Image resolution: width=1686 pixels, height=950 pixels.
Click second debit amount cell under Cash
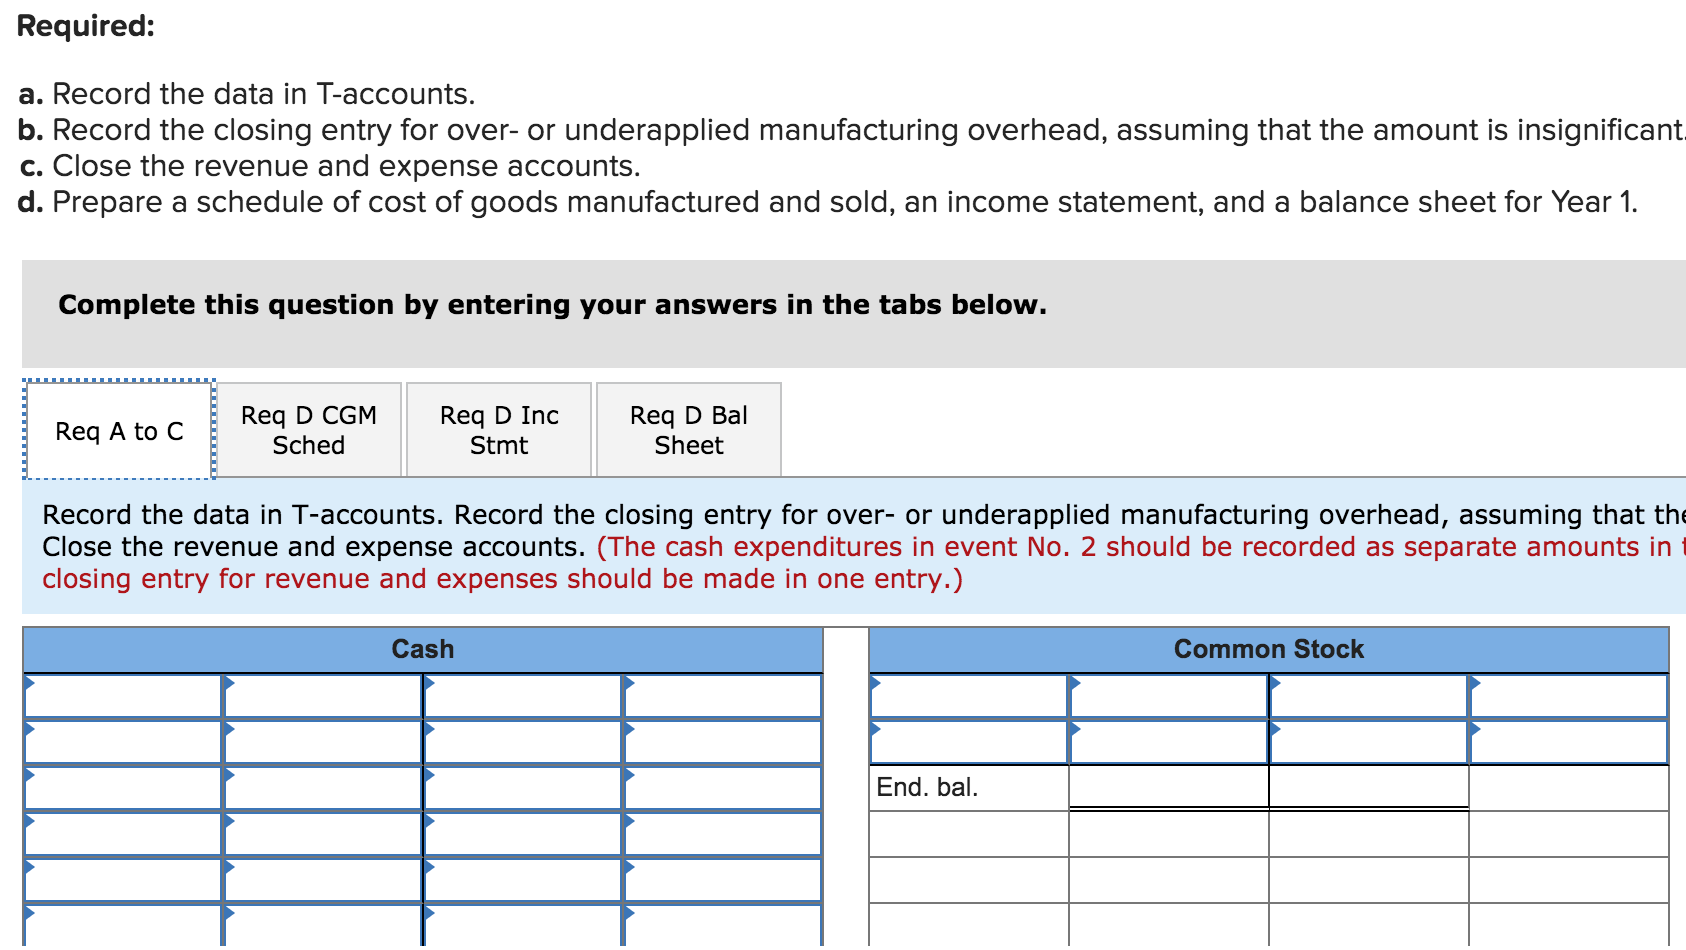320,741
